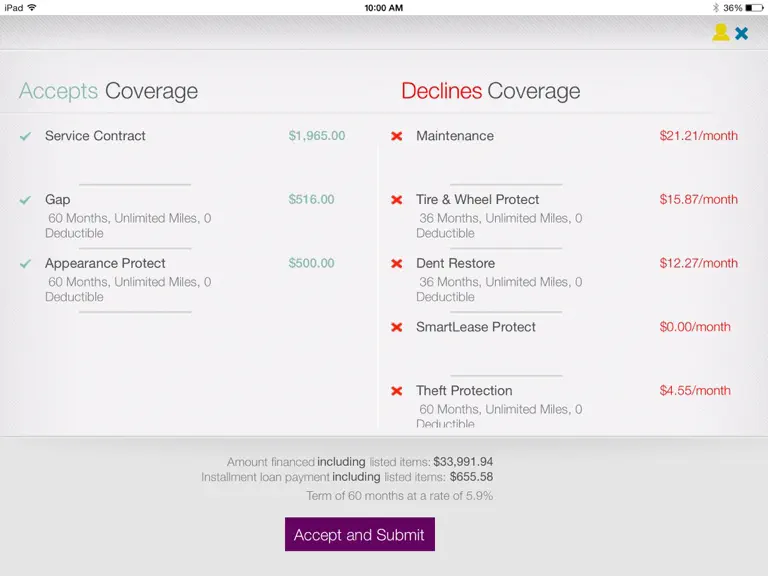
Task: Tap the battery indicator icon
Action: 754,8
